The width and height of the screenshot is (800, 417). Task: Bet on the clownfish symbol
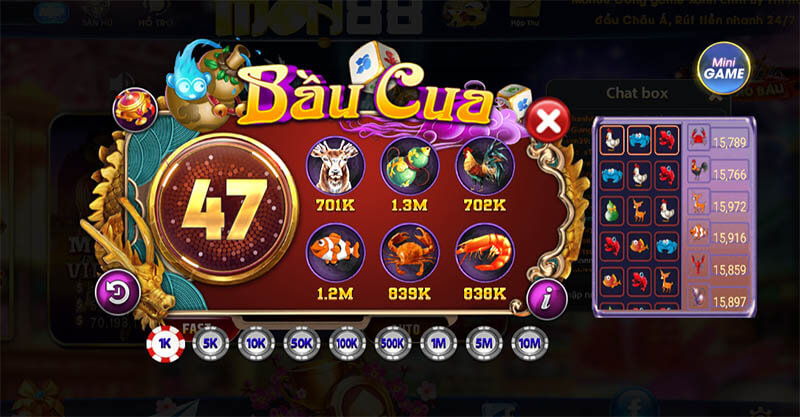click(335, 253)
